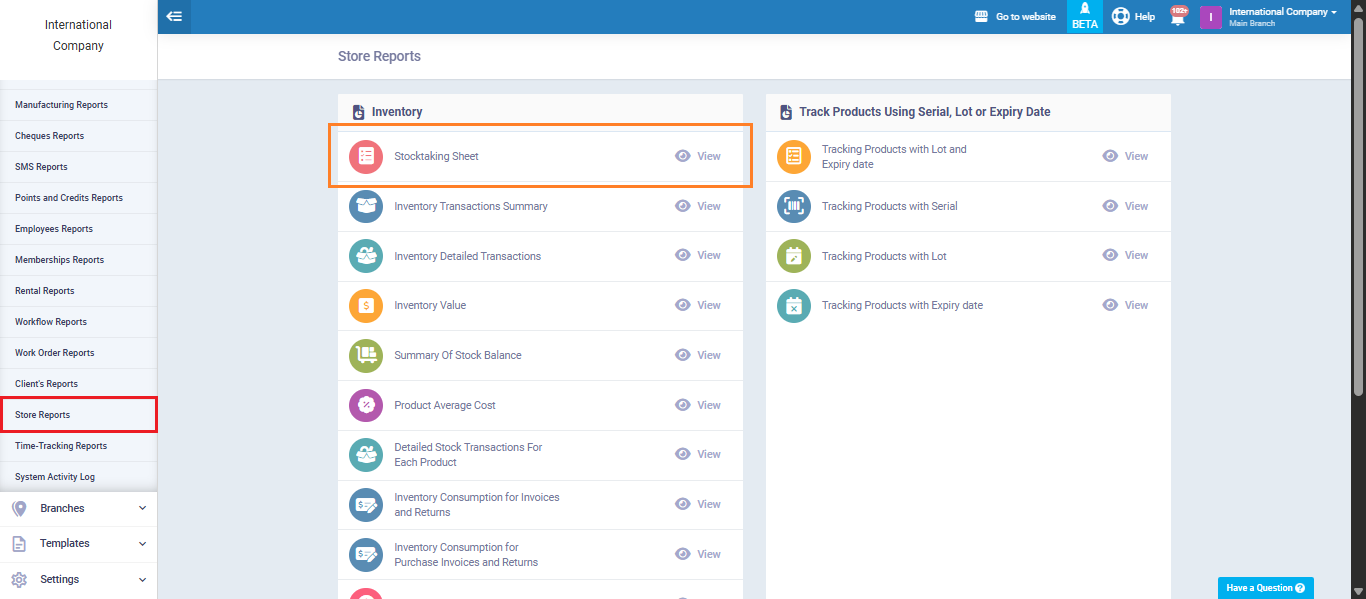Click the Product Average Cost purple icon
The image size is (1366, 599).
point(366,406)
